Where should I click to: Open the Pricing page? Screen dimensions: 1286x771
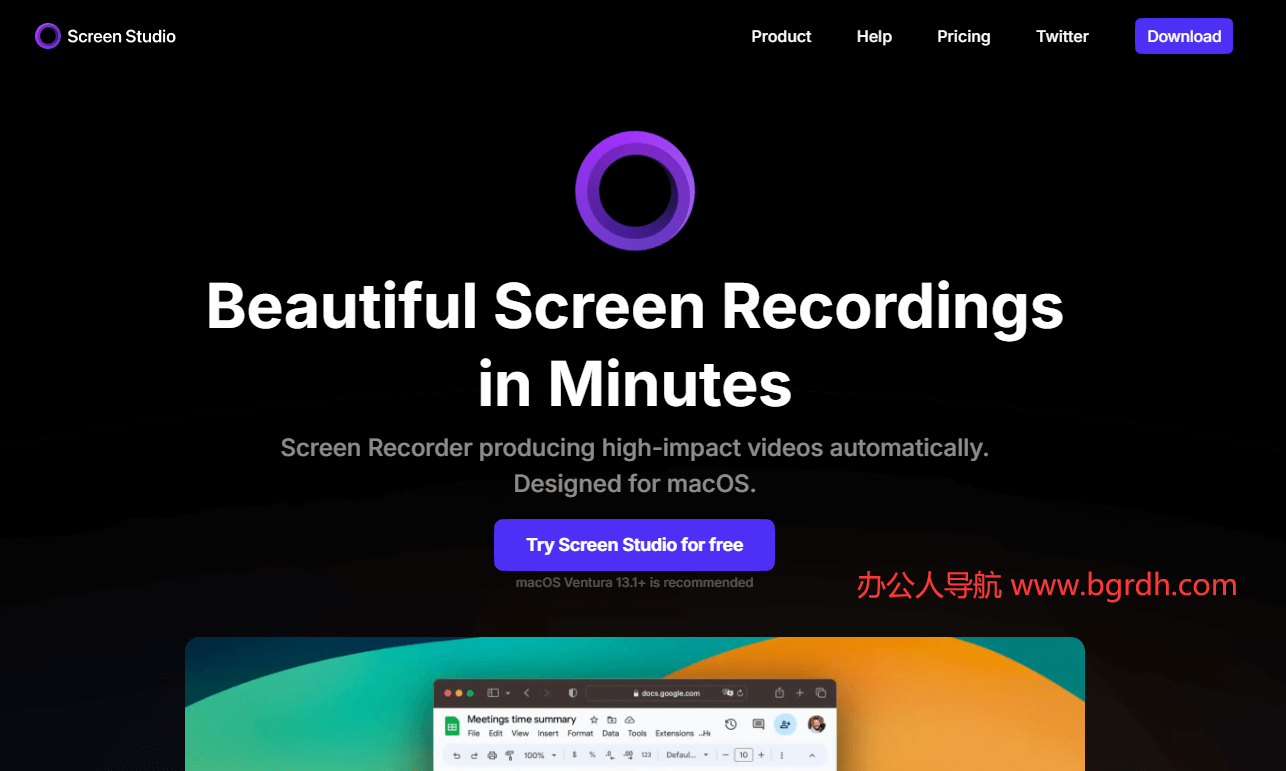coord(962,36)
